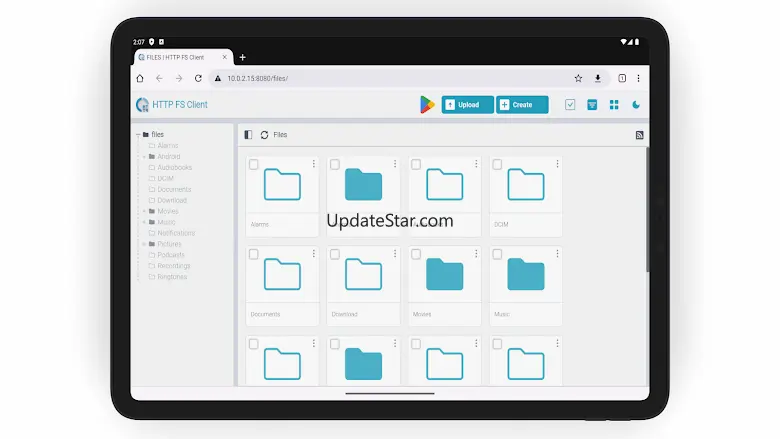Image resolution: width=780 pixels, height=439 pixels.
Task: Select Ringtones in sidebar tree
Action: (x=172, y=277)
